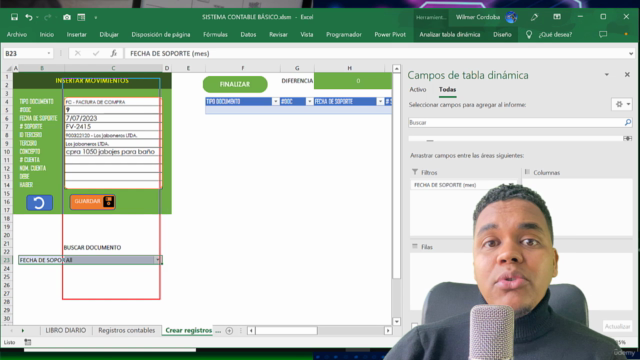Click the FV-2415 soporte field
Image resolution: width=640 pixels, height=360 pixels.
(x=113, y=127)
